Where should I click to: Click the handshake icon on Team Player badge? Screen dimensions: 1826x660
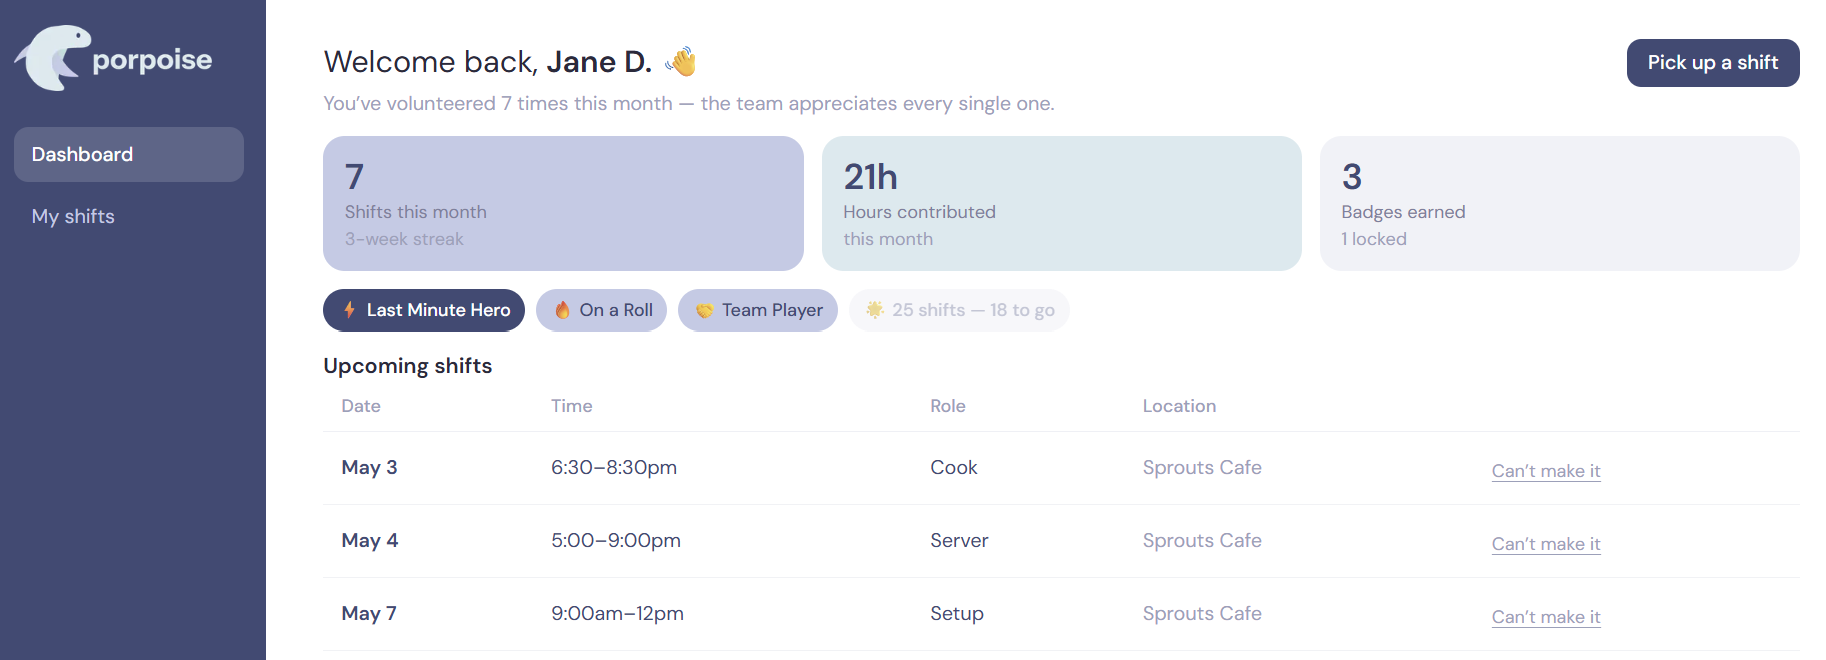pos(705,310)
